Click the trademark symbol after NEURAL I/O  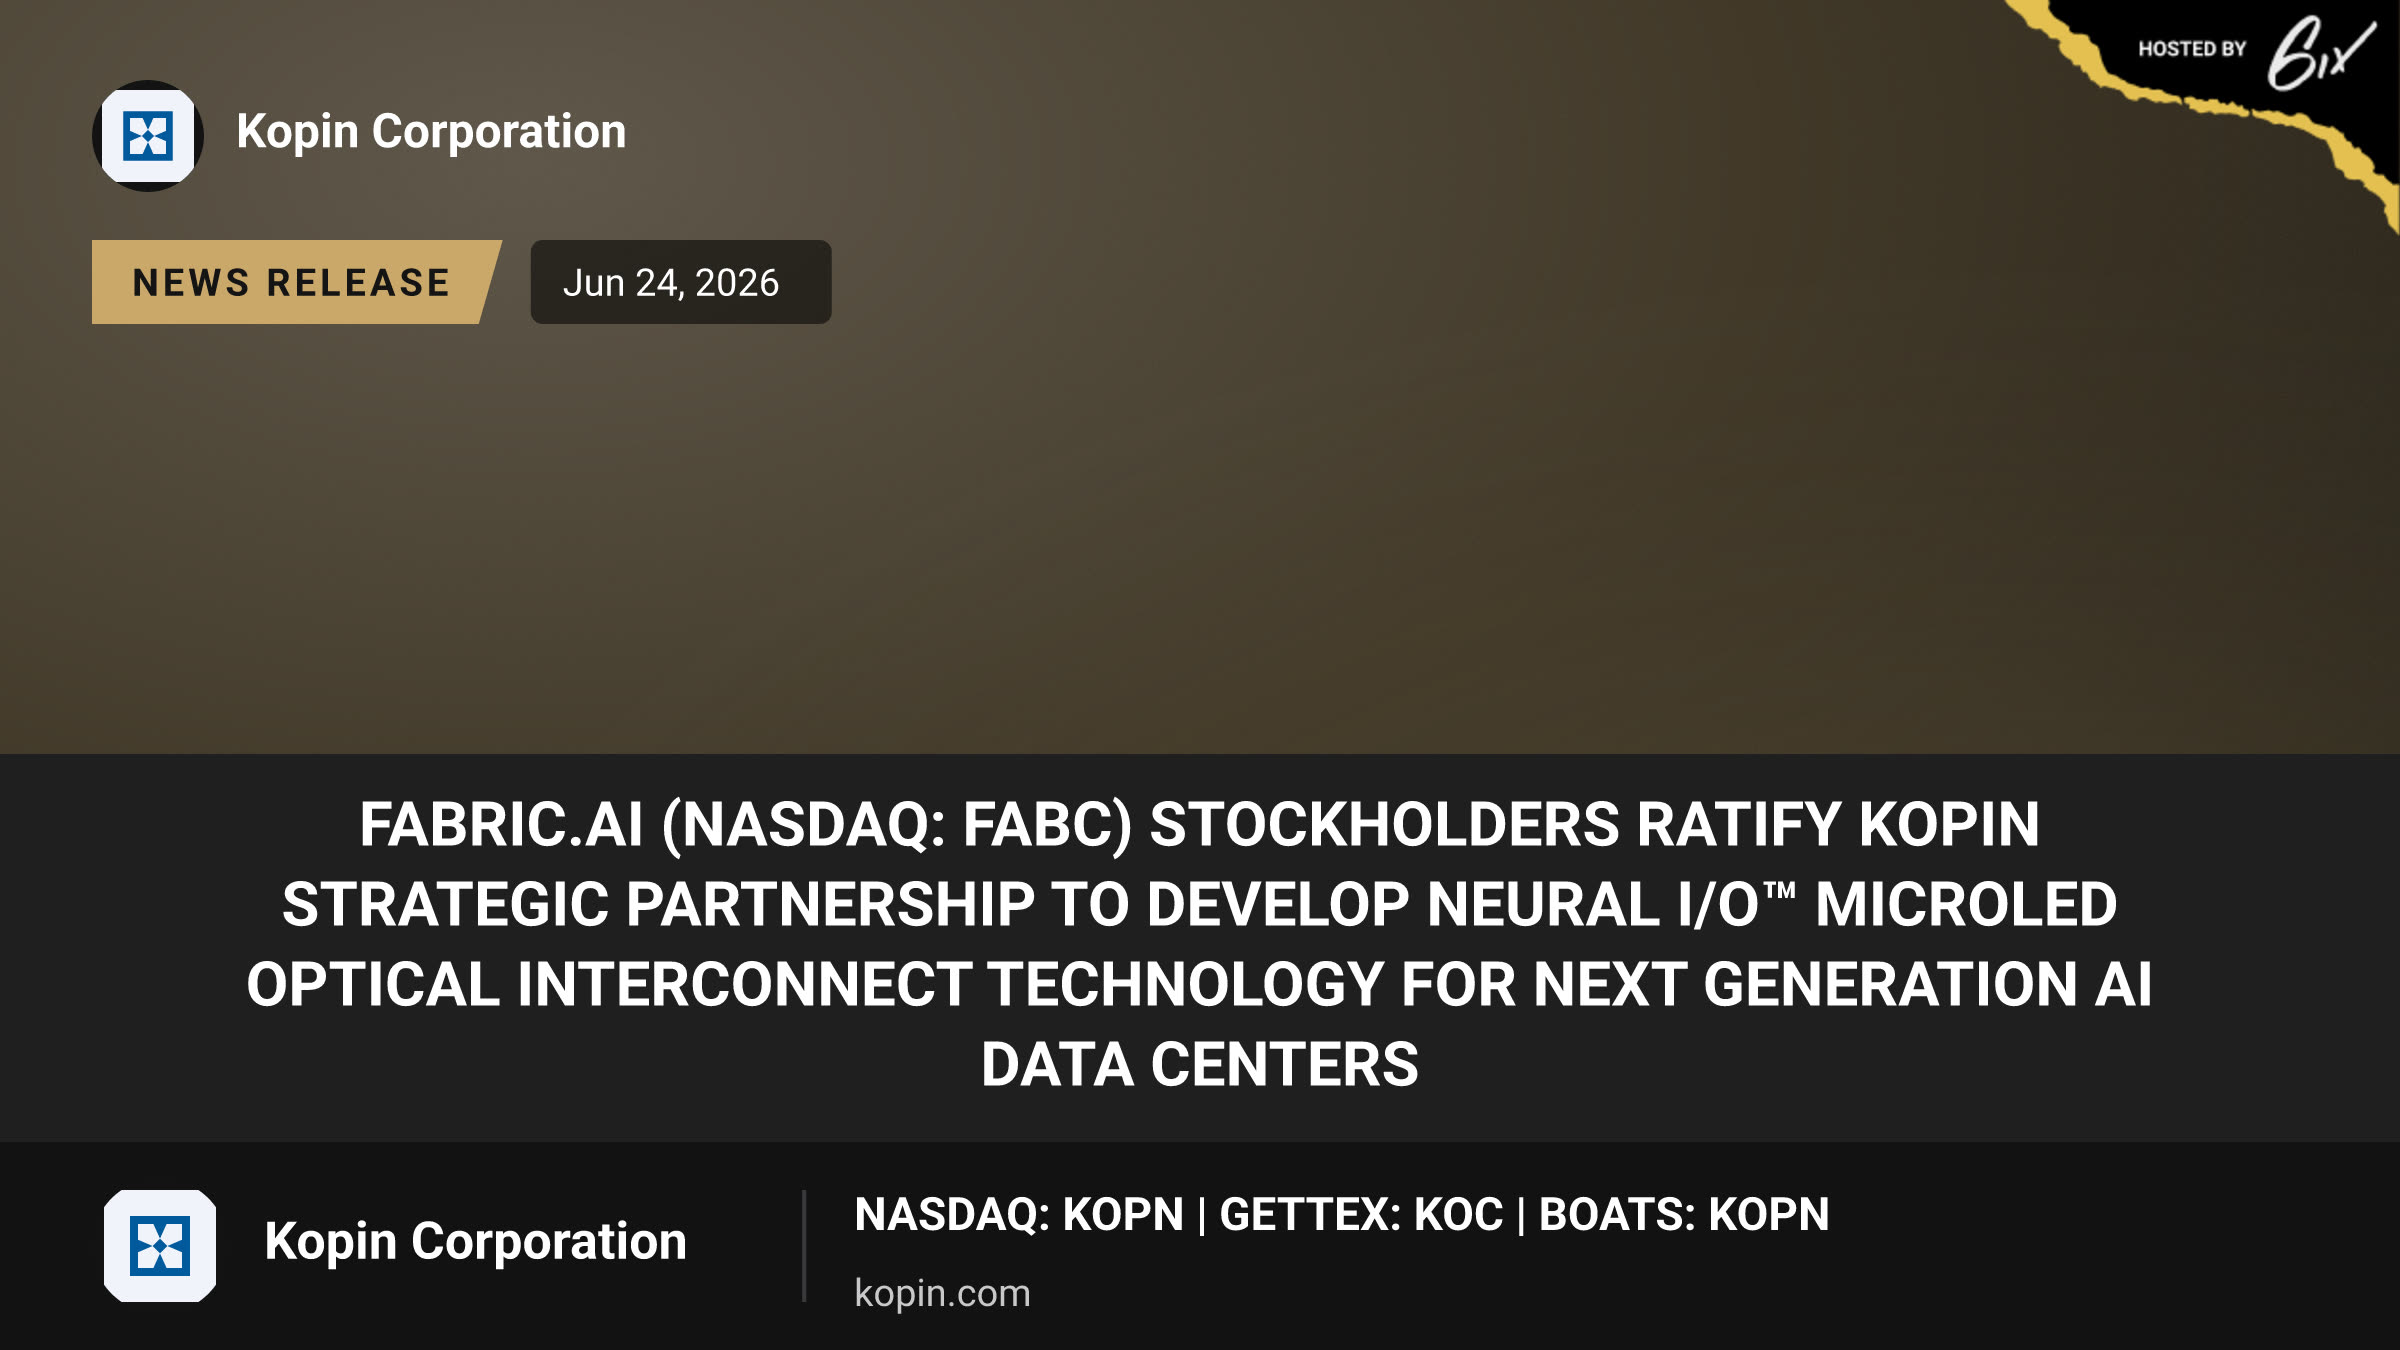pos(1779,889)
